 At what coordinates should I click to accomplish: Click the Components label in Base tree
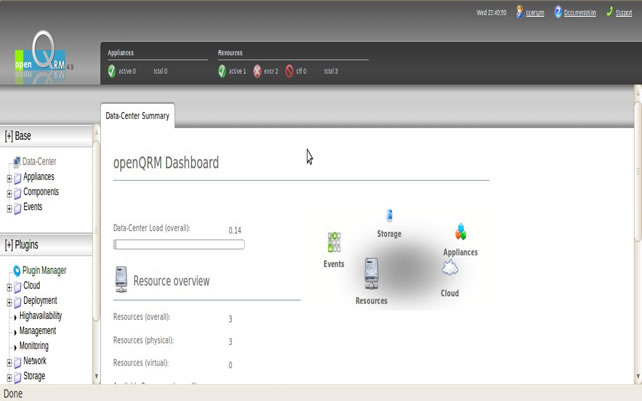click(x=41, y=192)
